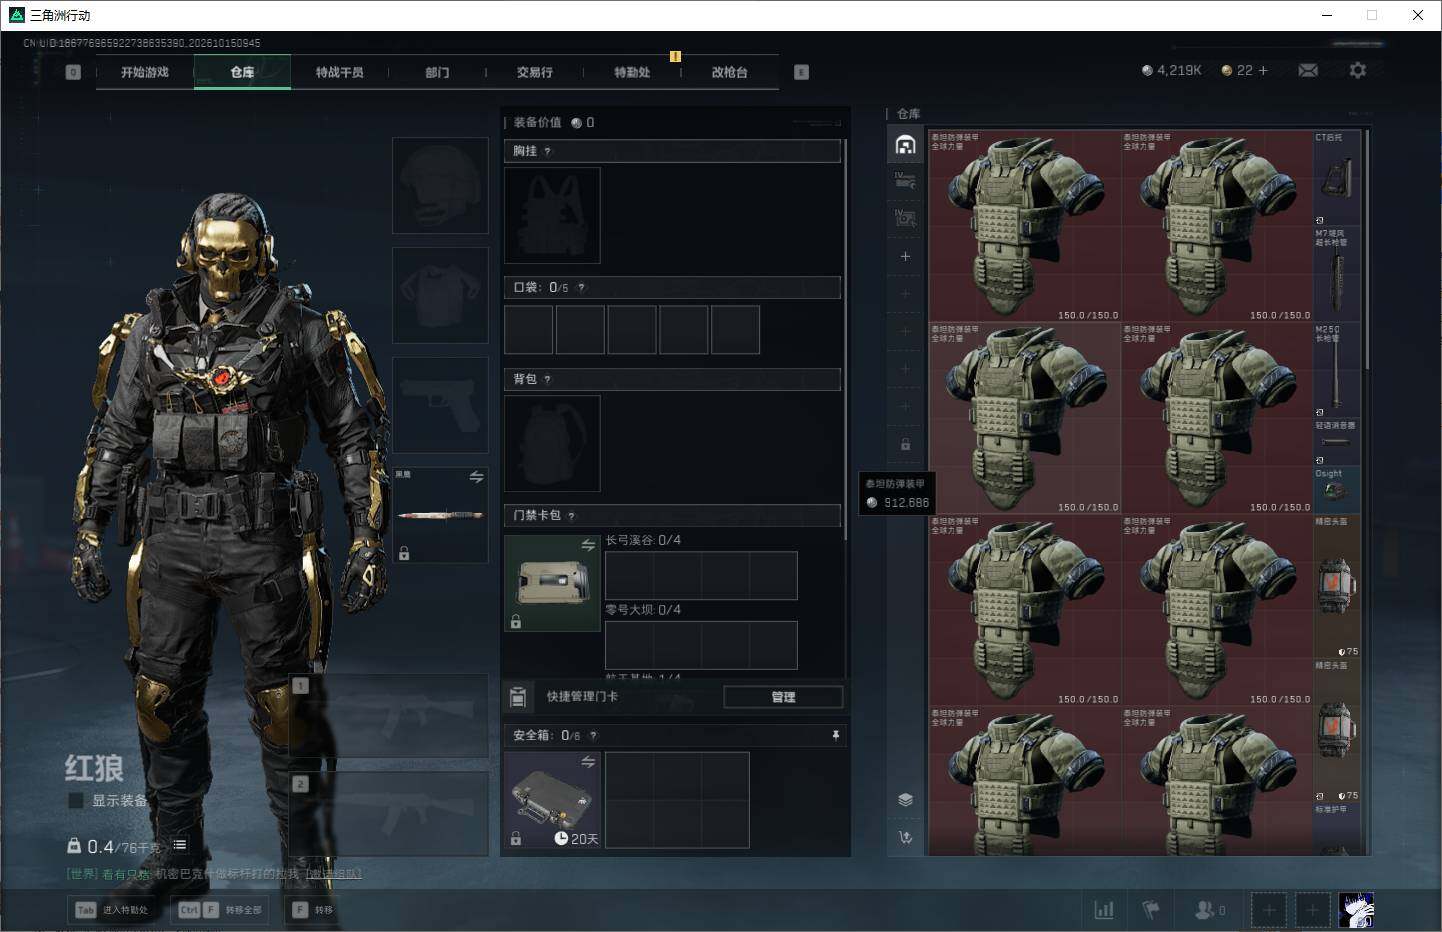The width and height of the screenshot is (1442, 932).
Task: Select the M250 长枪管 barrel item
Action: pyautogui.click(x=1337, y=370)
